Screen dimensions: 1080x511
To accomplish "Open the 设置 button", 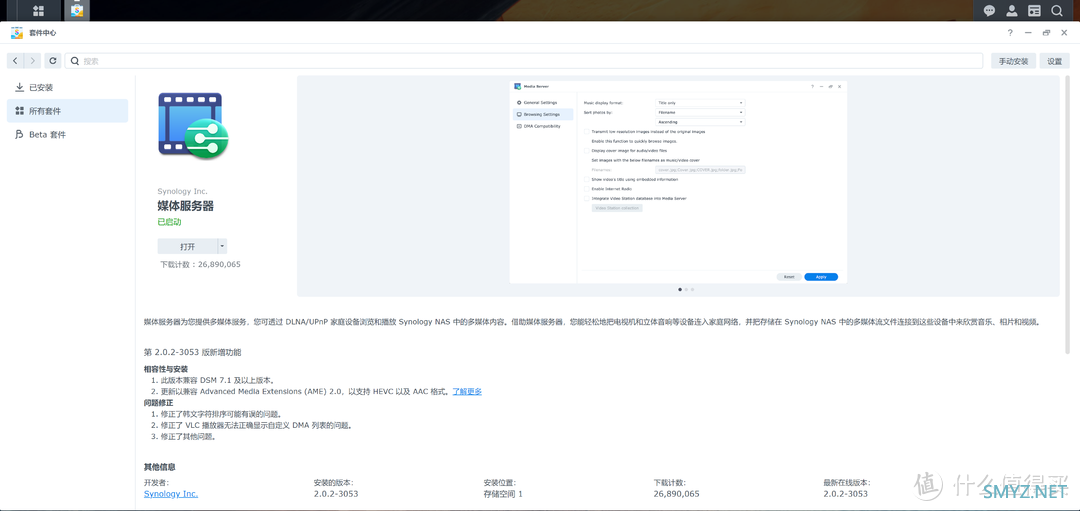I will [x=1055, y=61].
